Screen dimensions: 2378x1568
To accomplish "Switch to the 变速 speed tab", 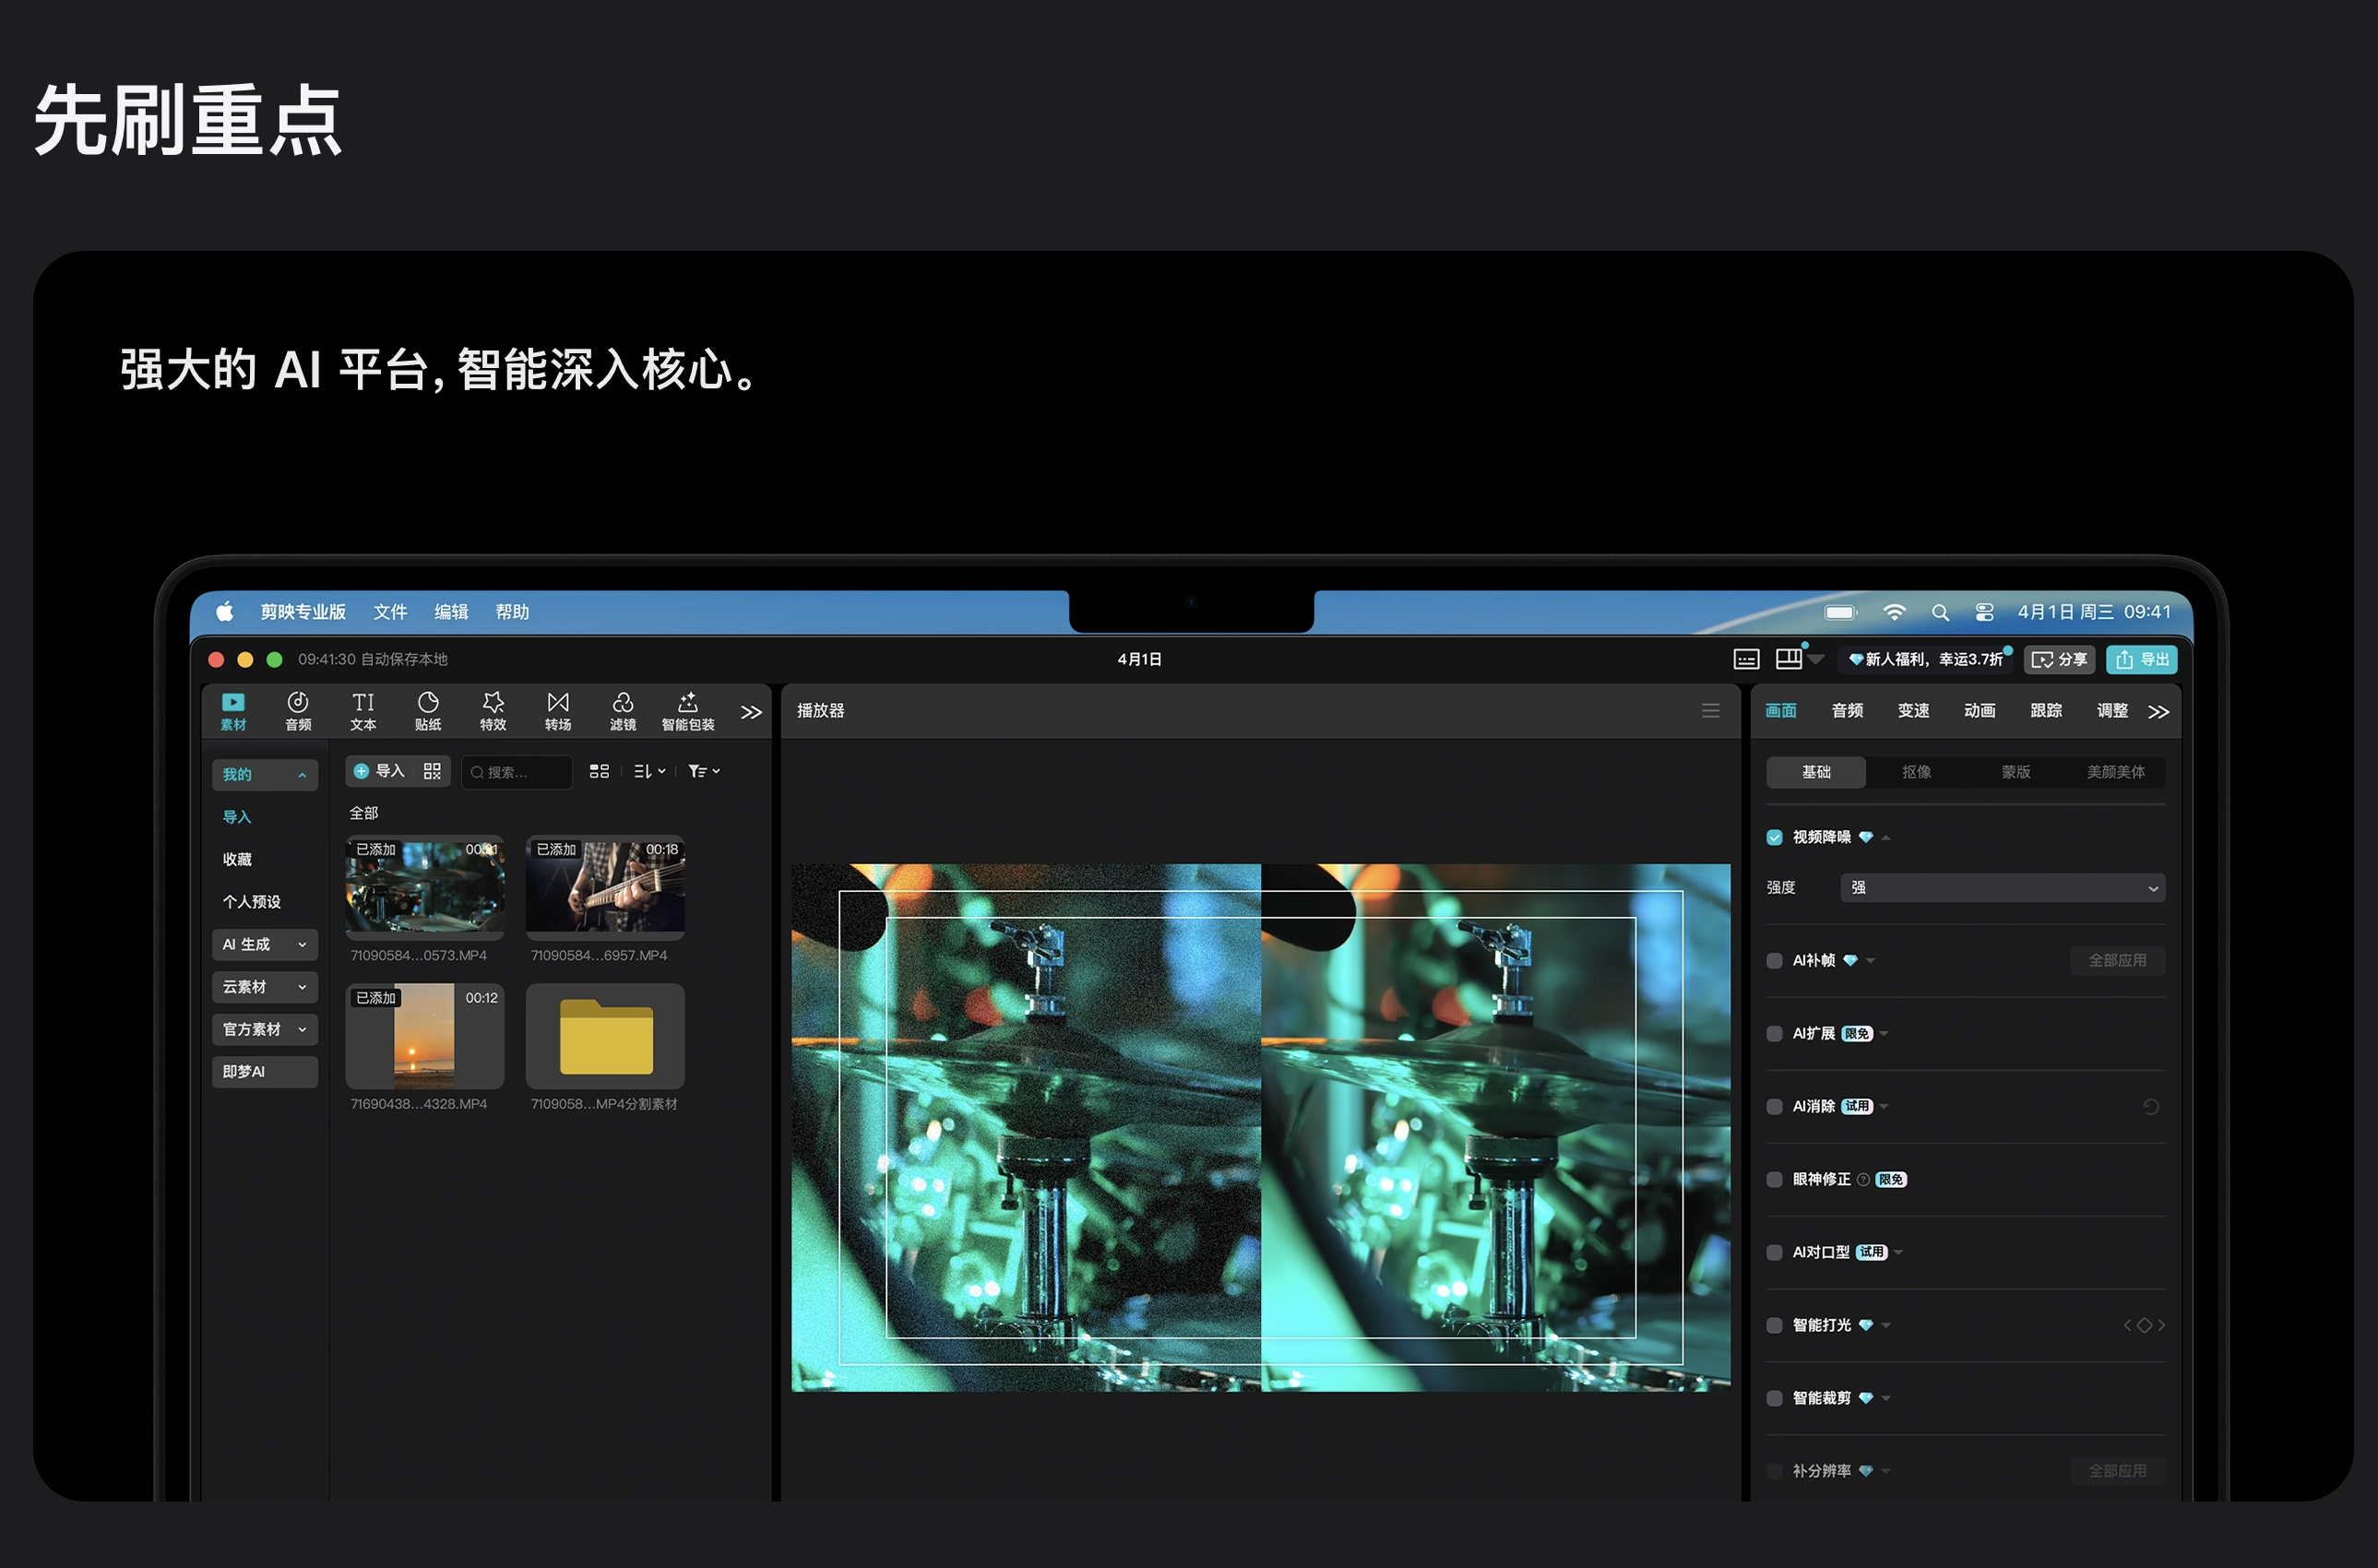I will coord(1913,710).
